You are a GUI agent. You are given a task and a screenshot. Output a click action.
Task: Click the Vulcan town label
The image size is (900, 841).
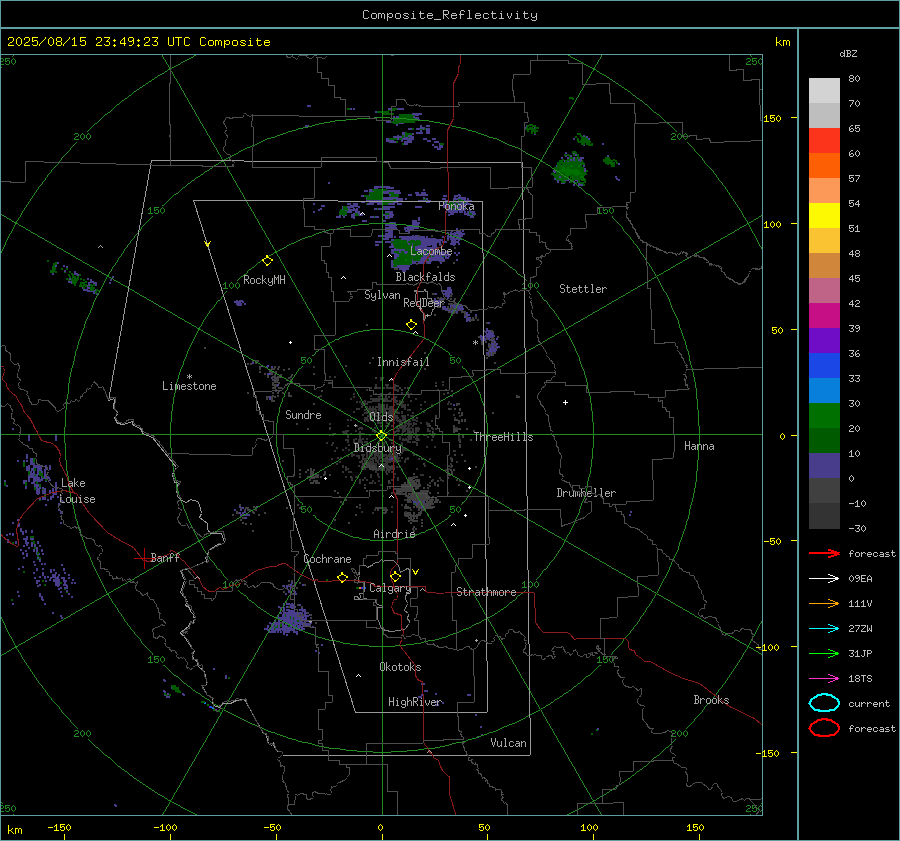508,743
